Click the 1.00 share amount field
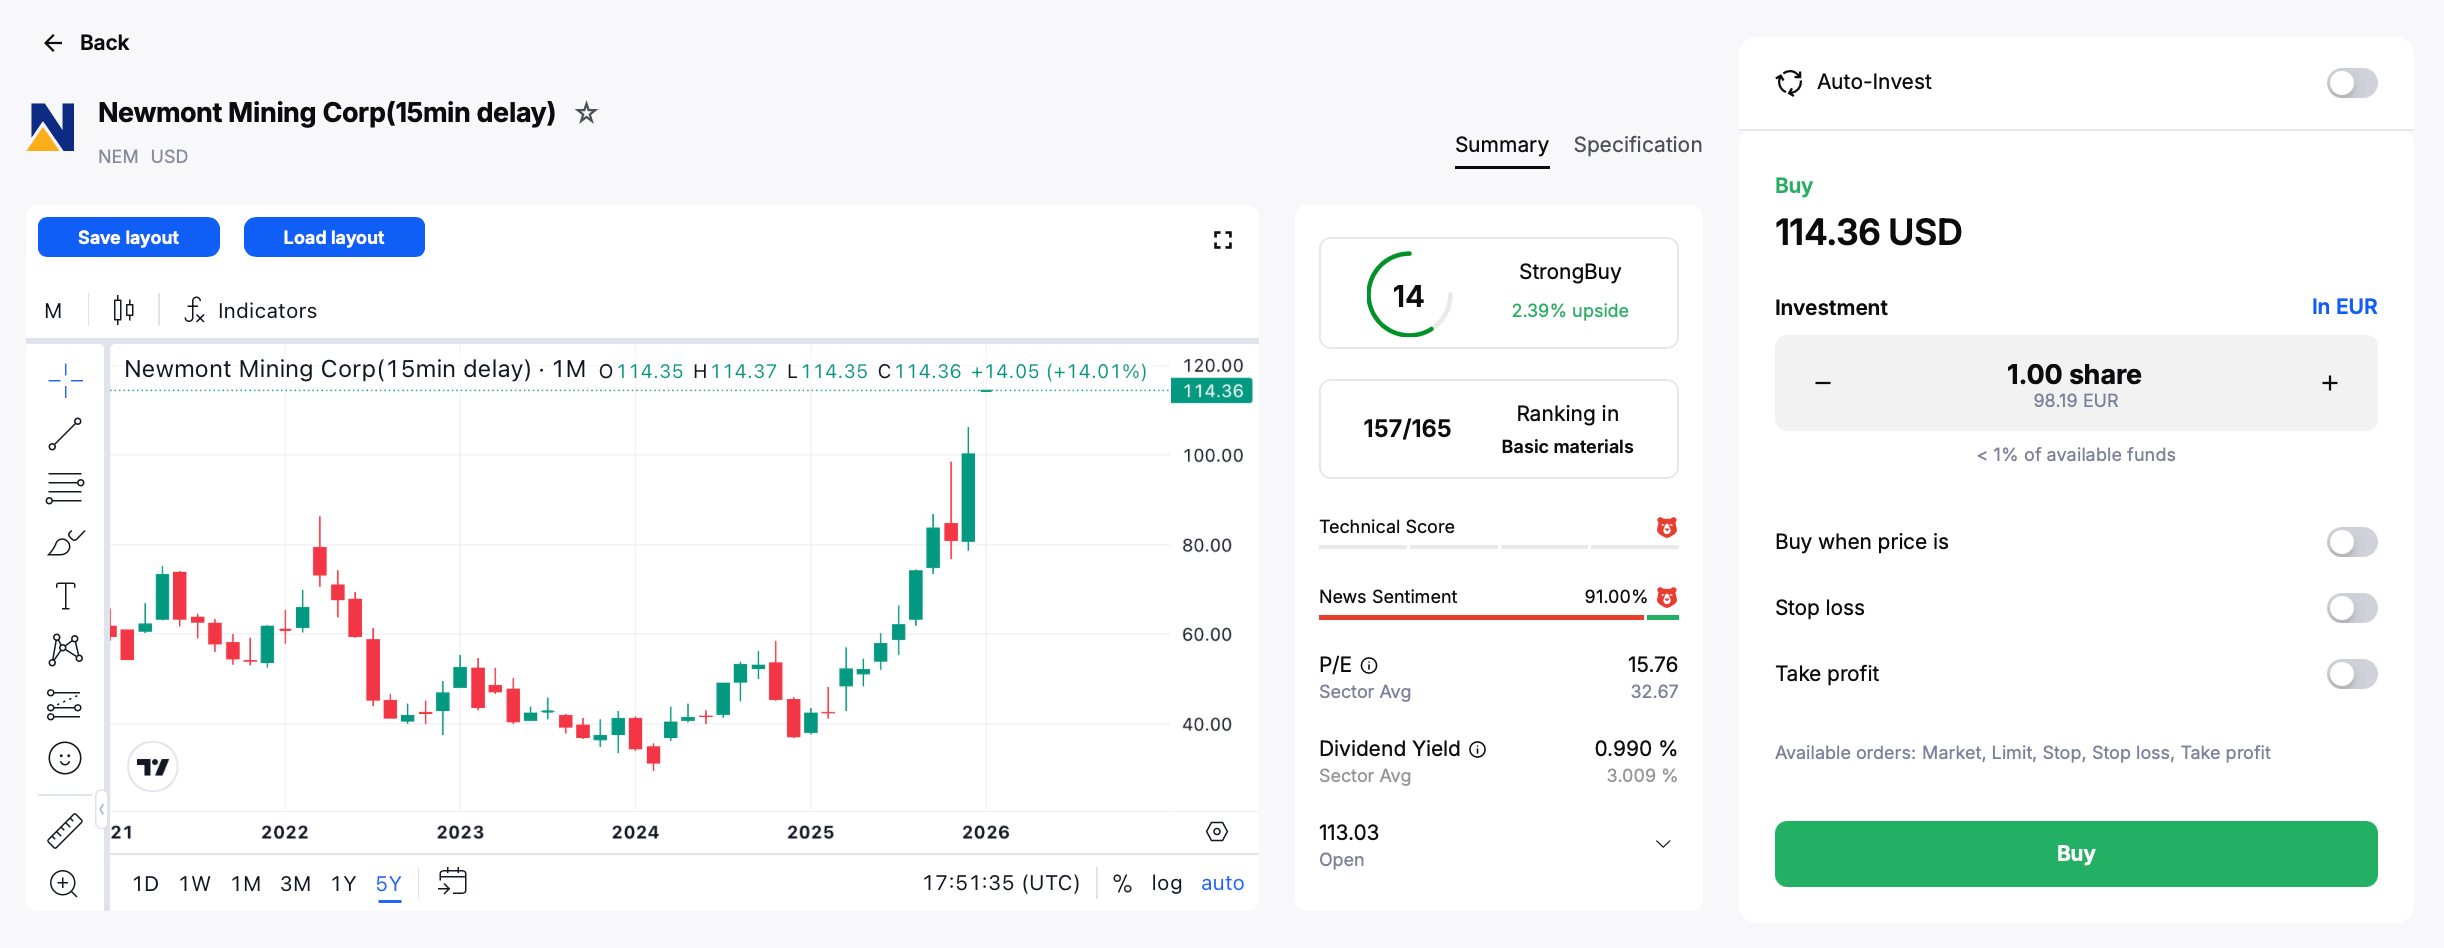 (2075, 384)
